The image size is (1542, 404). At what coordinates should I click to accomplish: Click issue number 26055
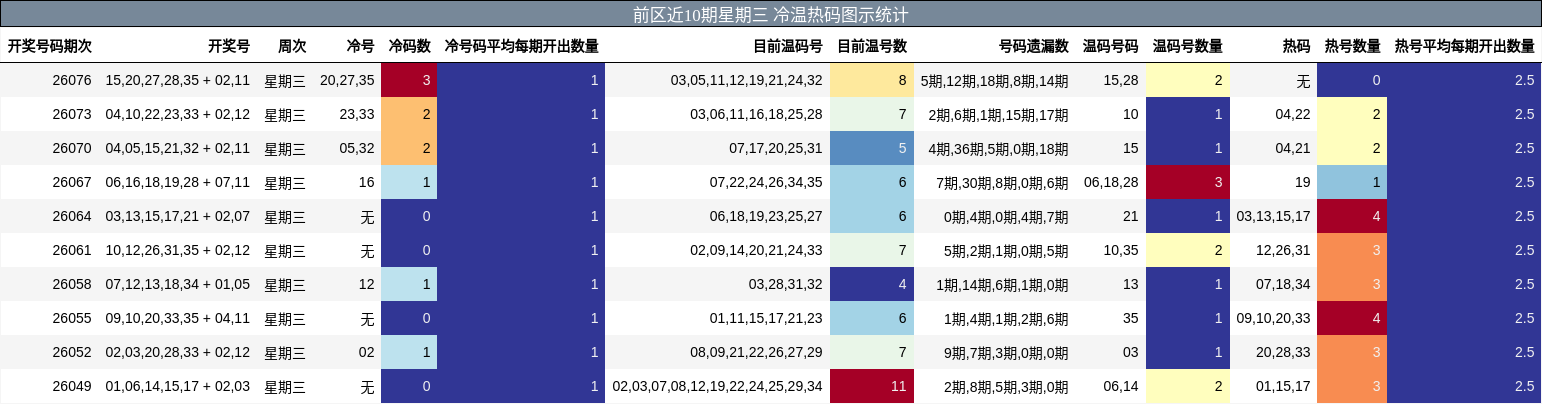(x=72, y=318)
